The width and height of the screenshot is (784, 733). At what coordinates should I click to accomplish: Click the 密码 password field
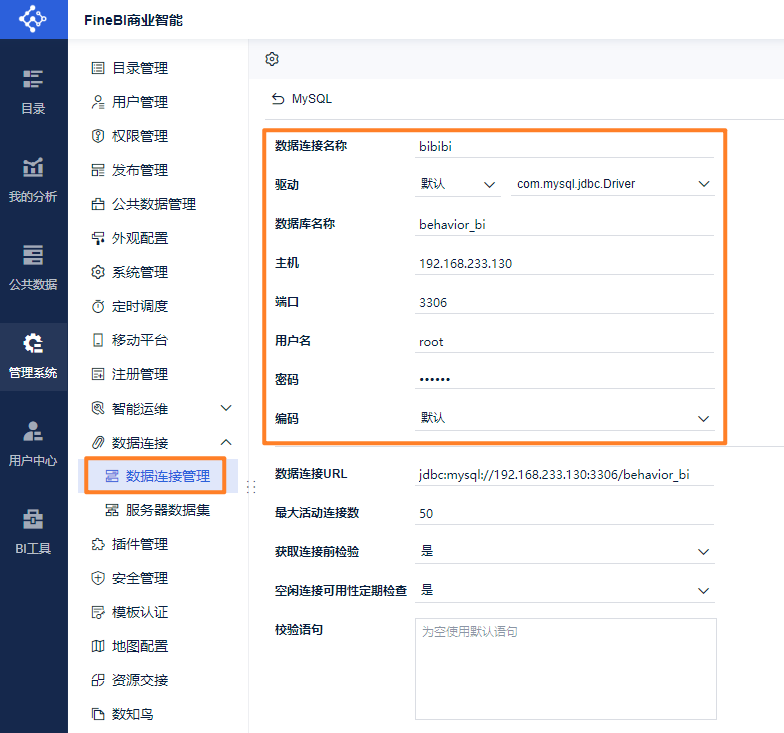(564, 378)
